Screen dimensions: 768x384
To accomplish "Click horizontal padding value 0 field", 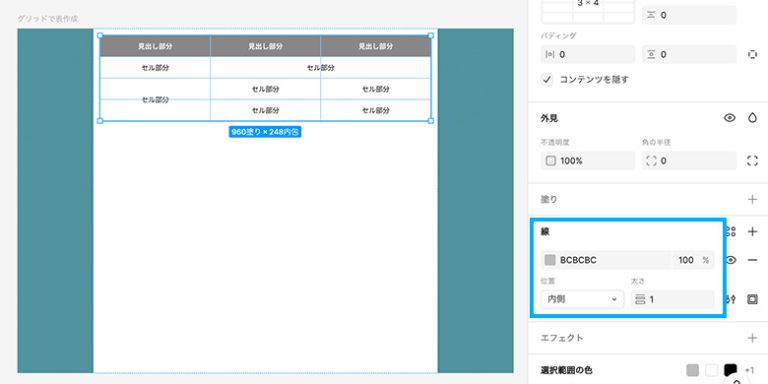I will click(588, 54).
